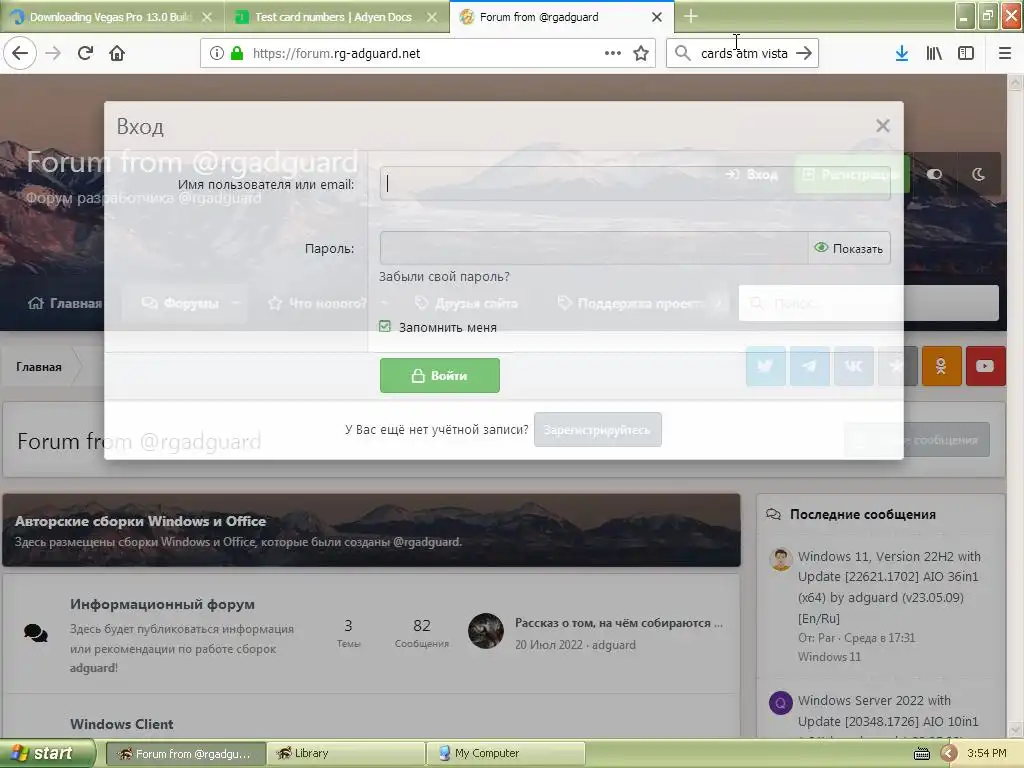This screenshot has width=1024, height=768.
Task: Click the night mode moon icon
Action: pyautogui.click(x=978, y=174)
